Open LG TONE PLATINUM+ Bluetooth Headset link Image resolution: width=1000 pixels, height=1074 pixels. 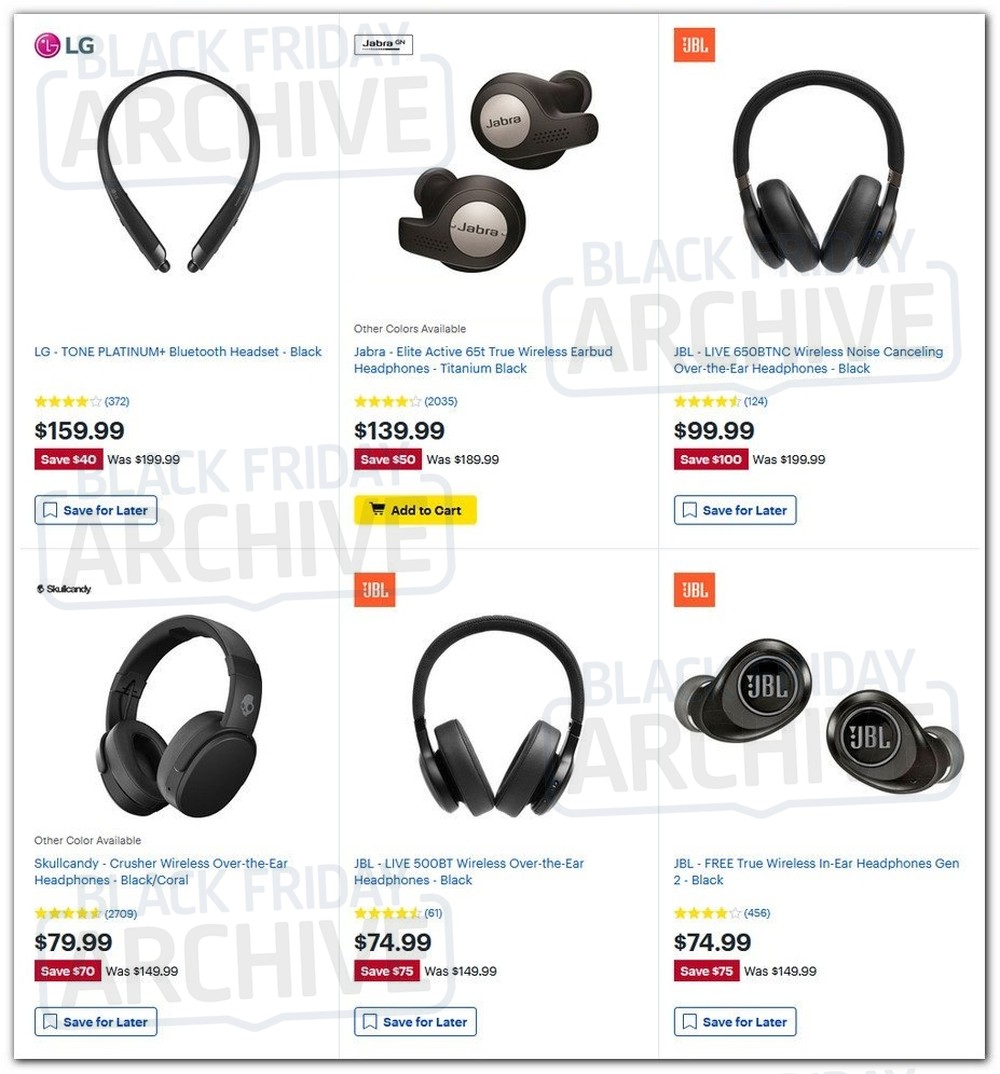(178, 352)
